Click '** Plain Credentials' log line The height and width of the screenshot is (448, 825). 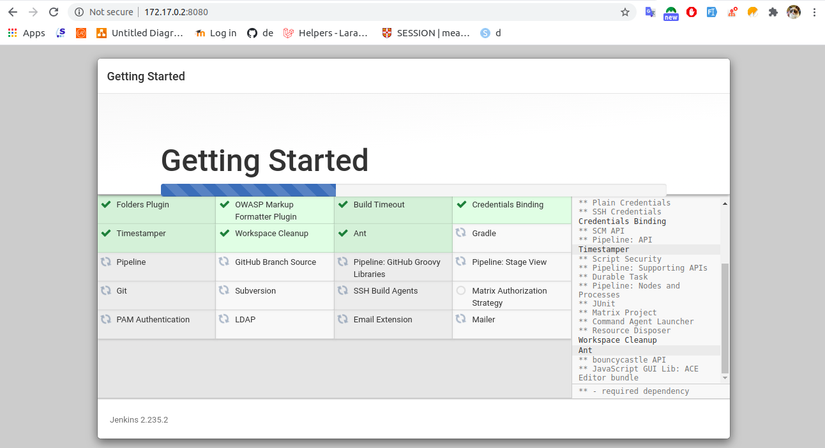coord(625,203)
